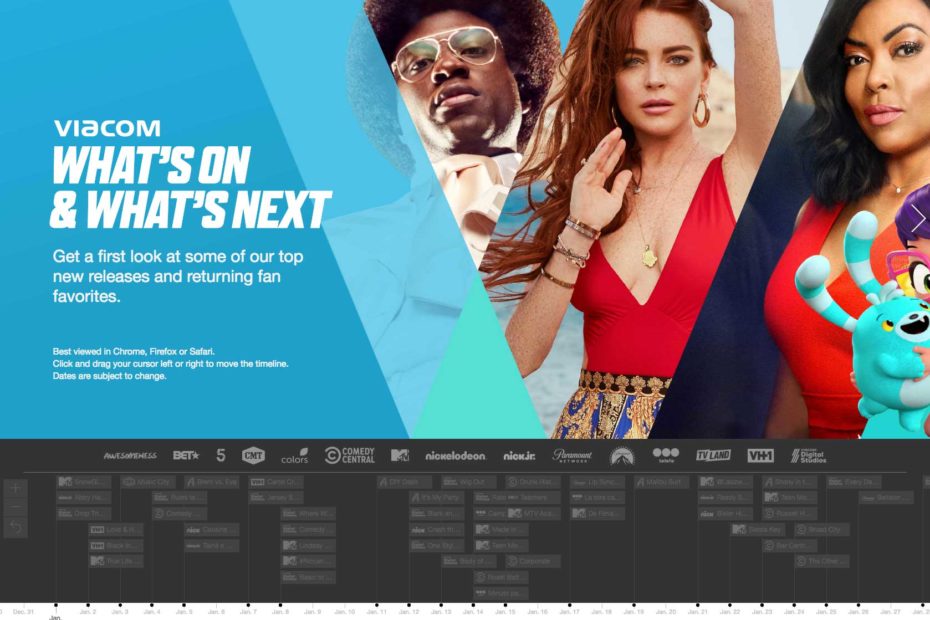Open the VH1 'Love & H...' show card
This screenshot has width=930, height=620.
116,529
